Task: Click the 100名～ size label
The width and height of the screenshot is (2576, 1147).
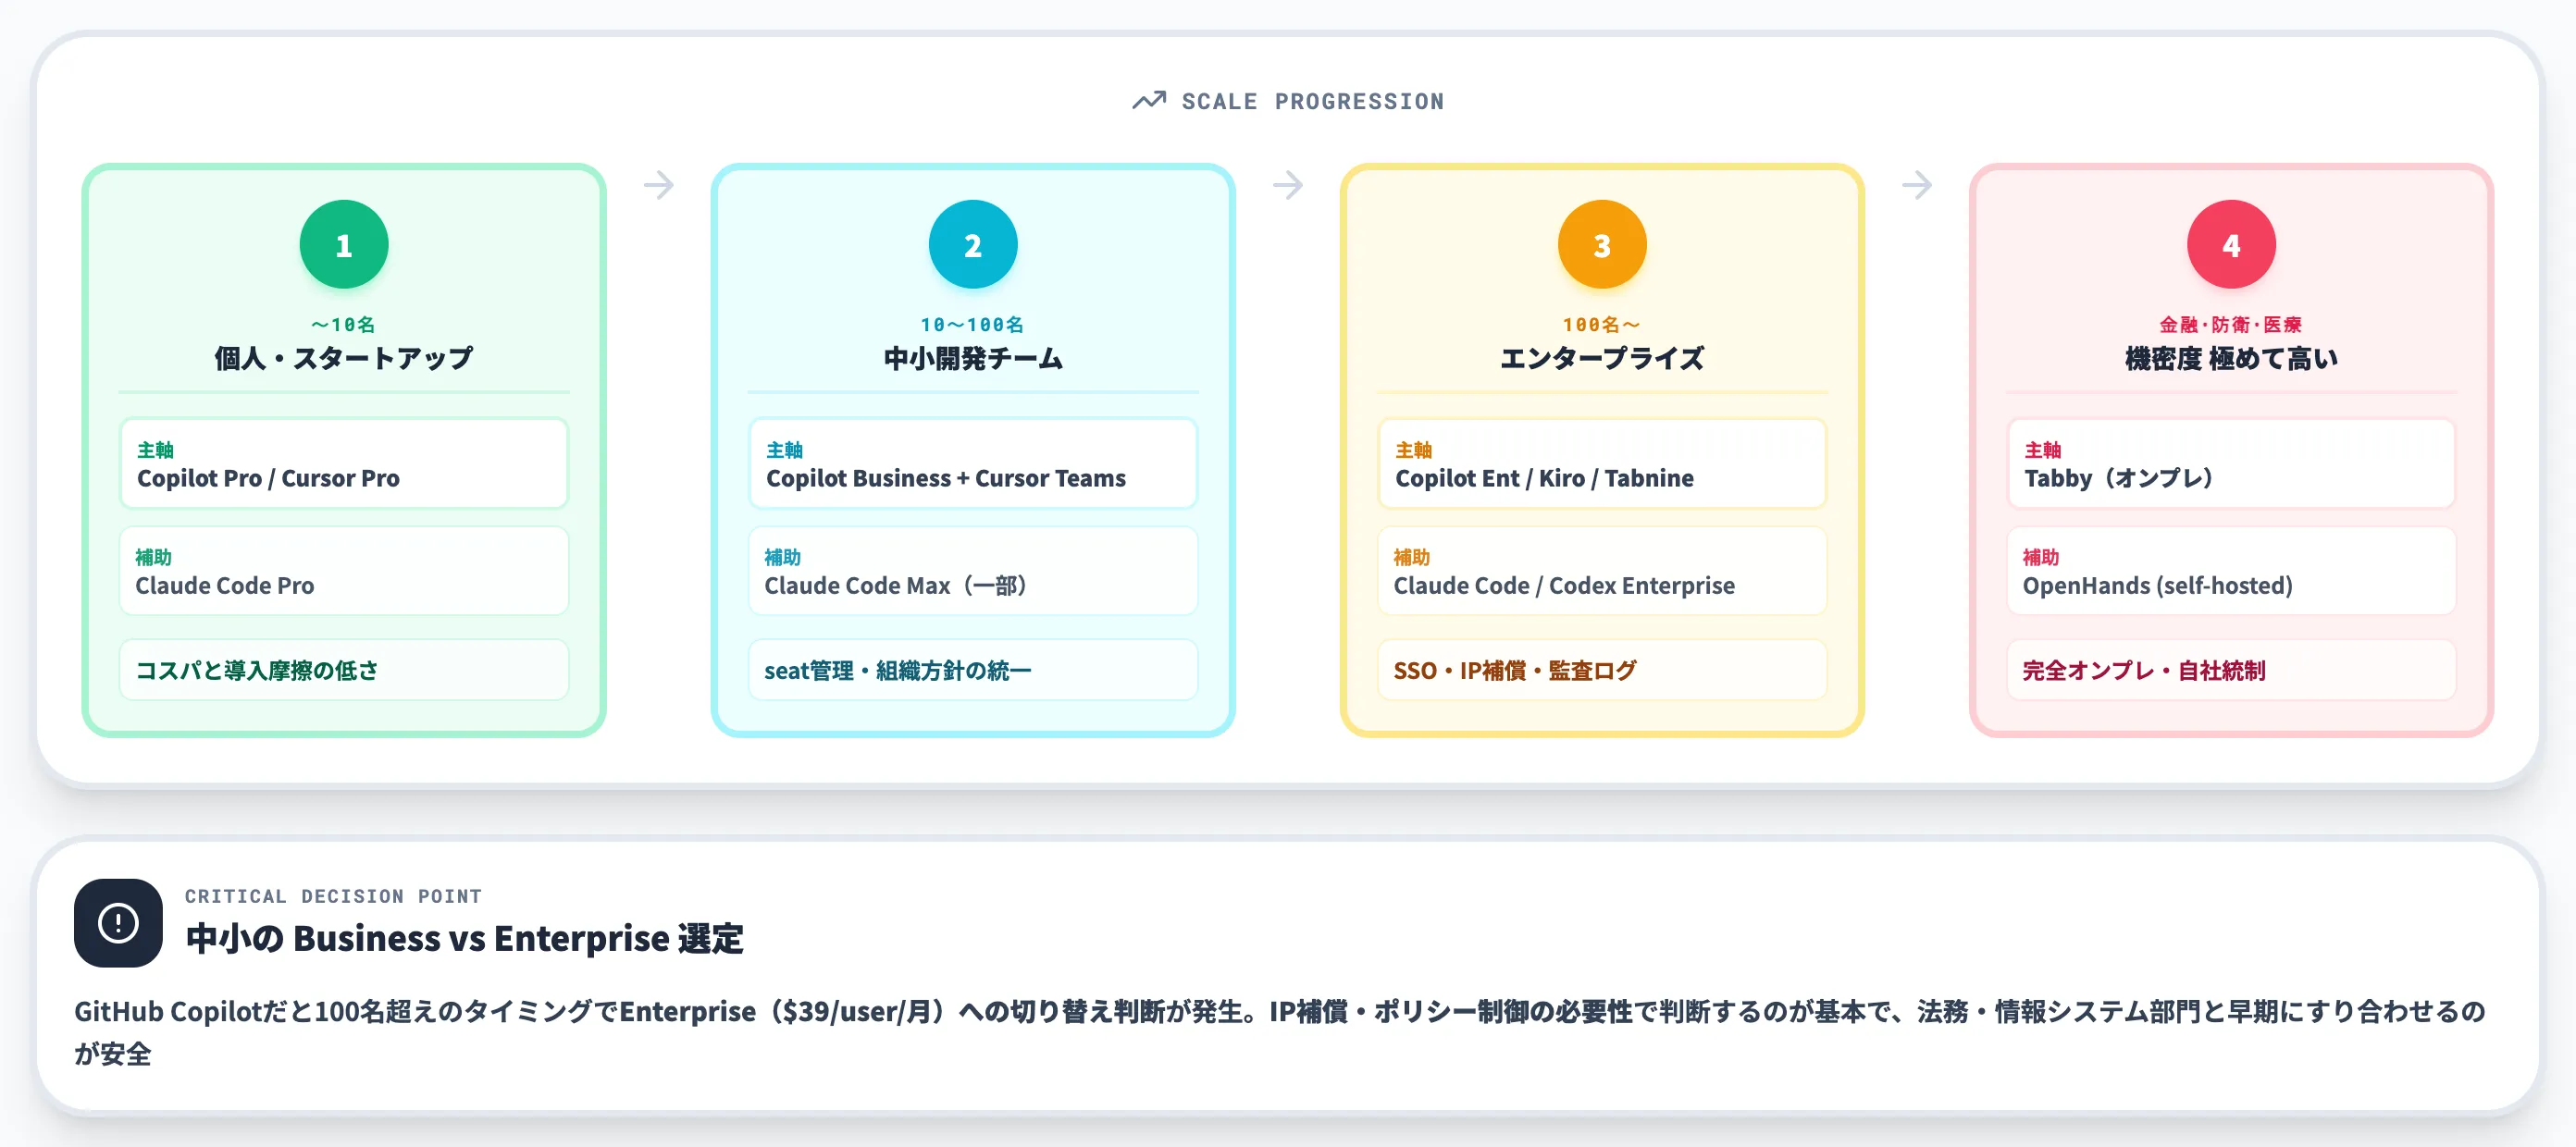Action: (x=1602, y=324)
